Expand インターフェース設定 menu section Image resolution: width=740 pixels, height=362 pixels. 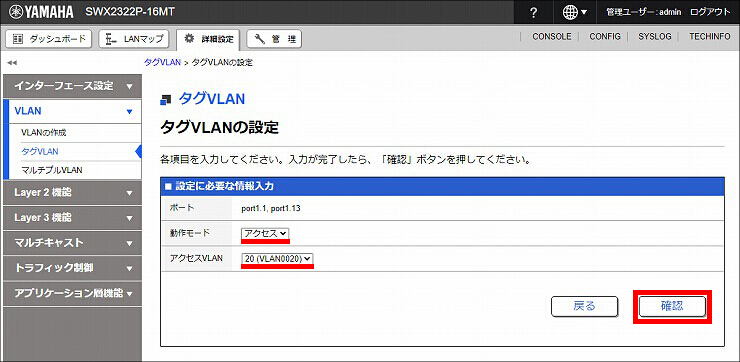pyautogui.click(x=72, y=86)
